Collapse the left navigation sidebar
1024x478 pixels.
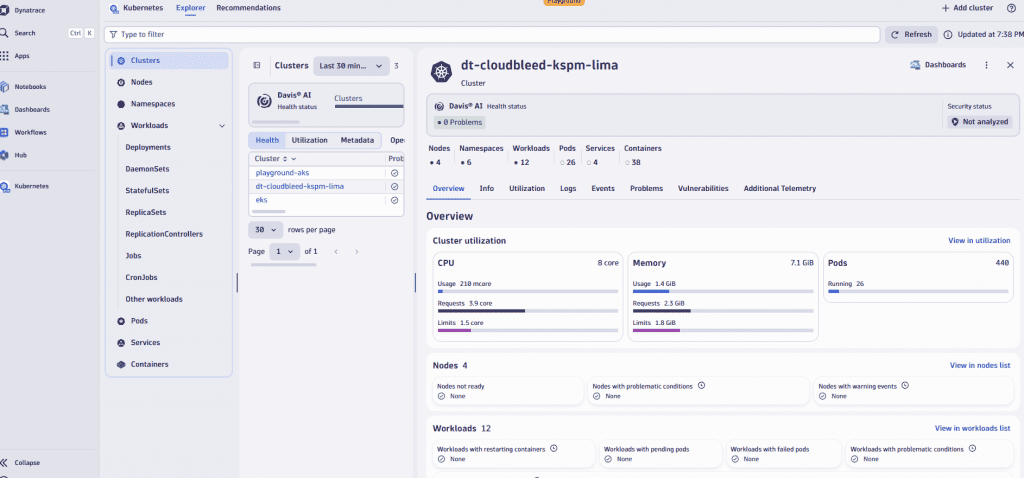click(x=27, y=462)
